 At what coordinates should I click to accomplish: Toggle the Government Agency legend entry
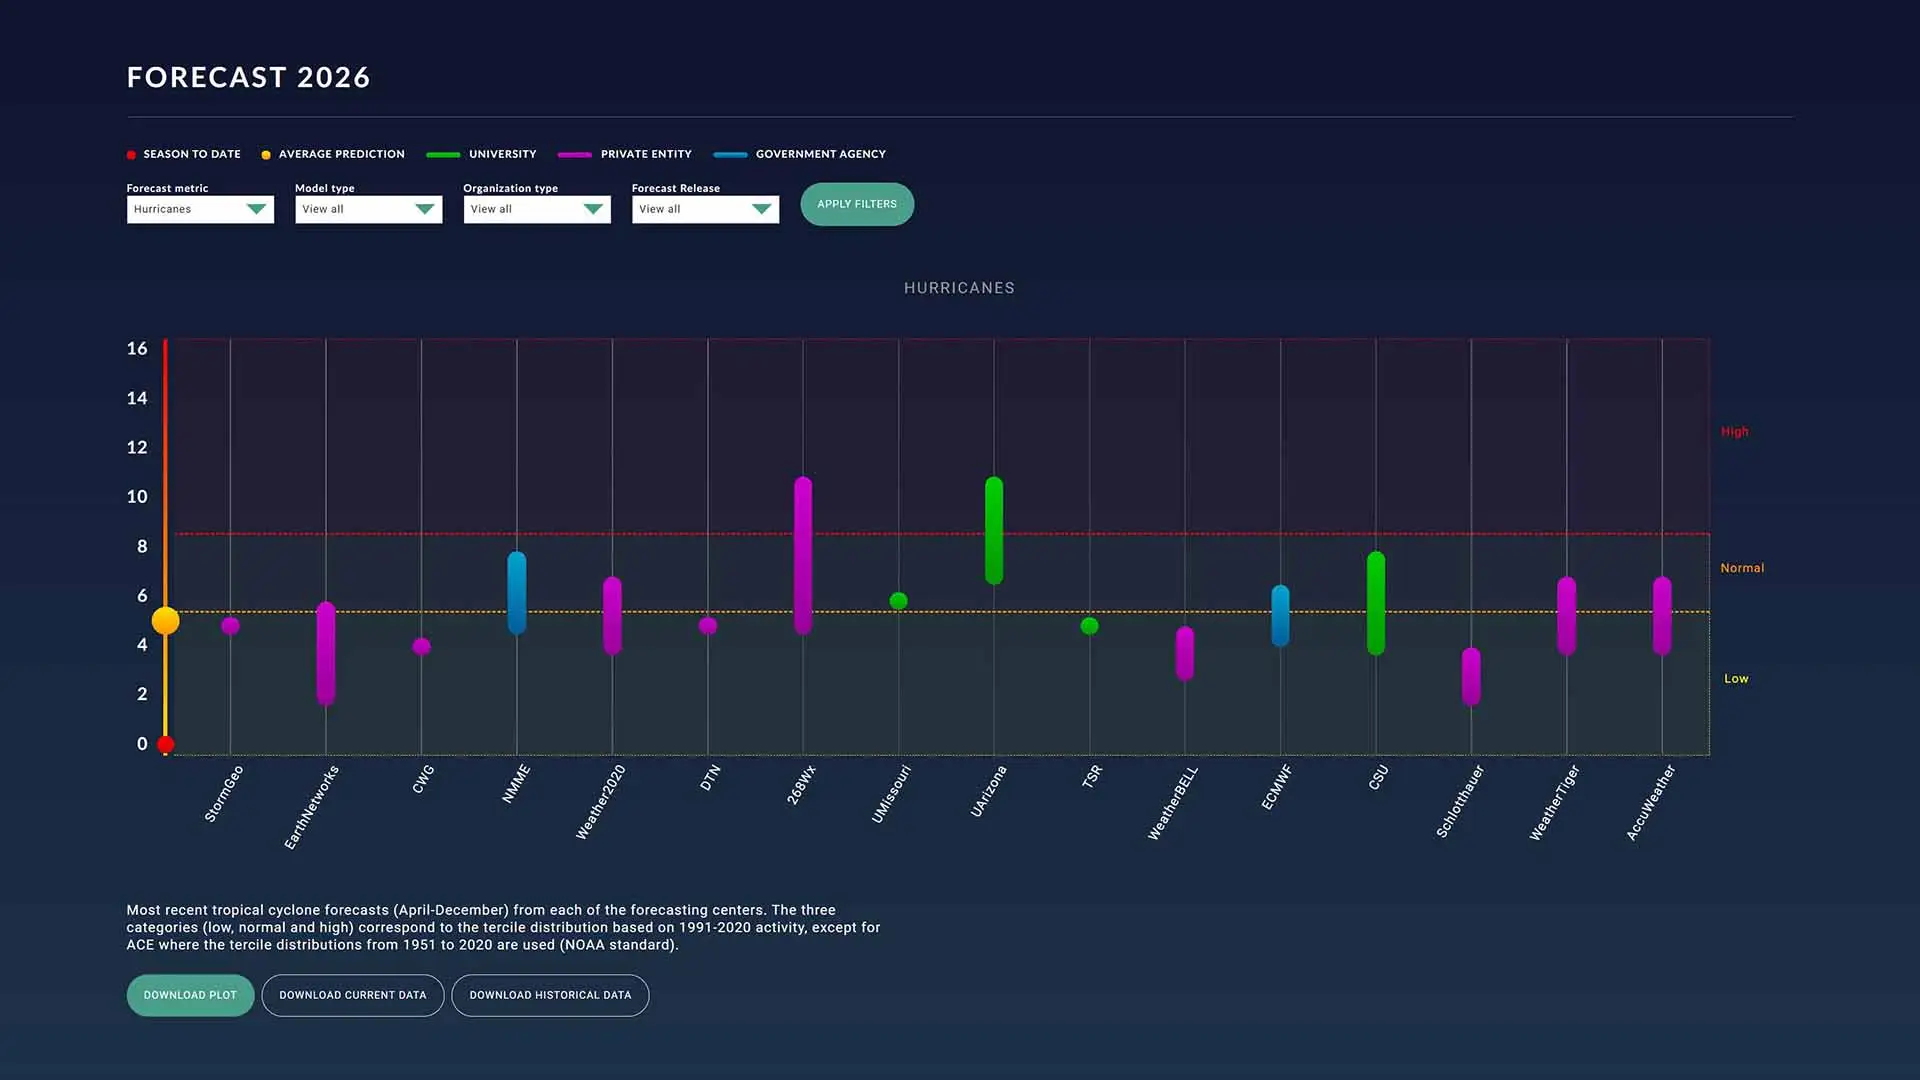pos(800,154)
